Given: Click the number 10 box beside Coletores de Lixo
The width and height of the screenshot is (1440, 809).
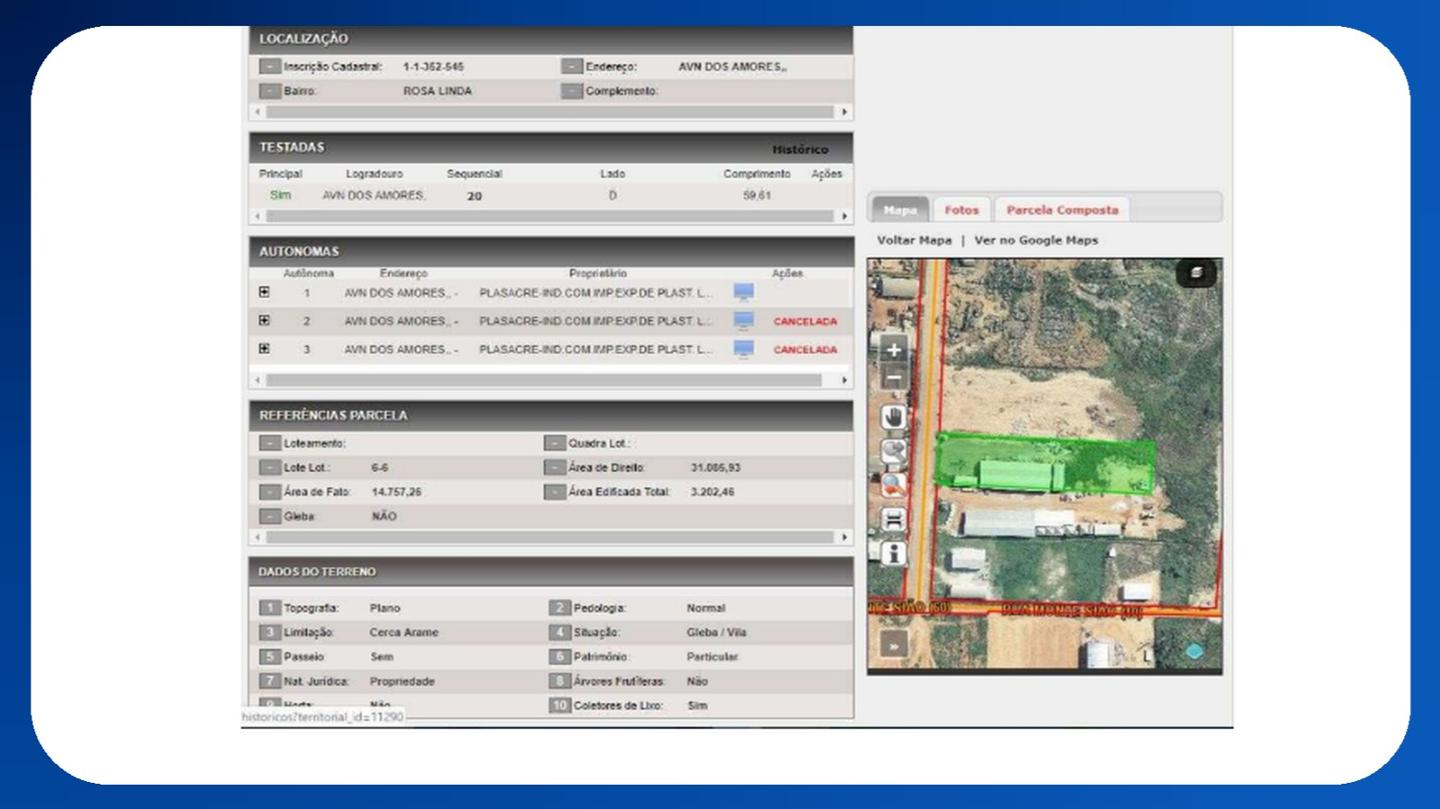Looking at the screenshot, I should 559,706.
